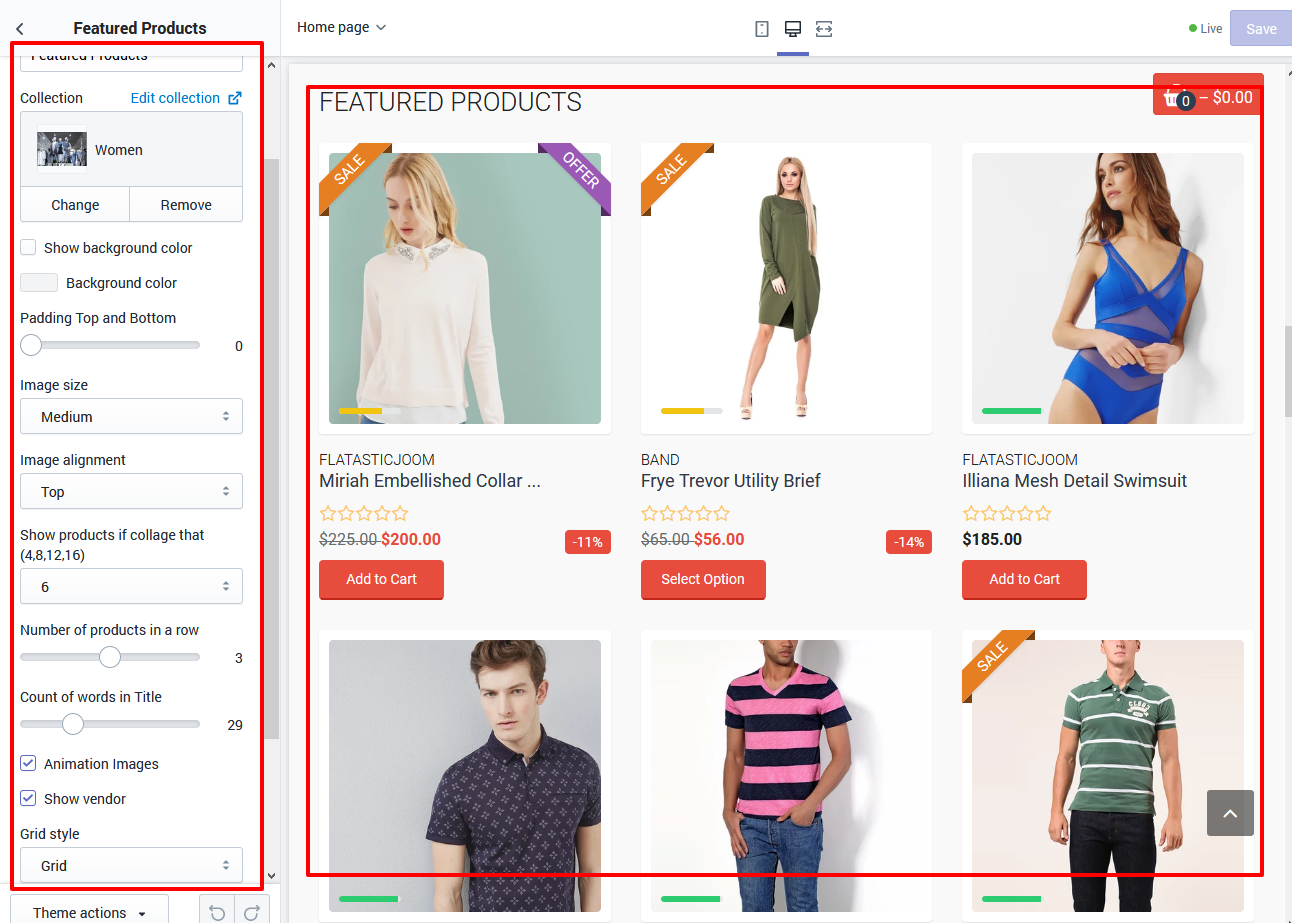Image resolution: width=1292 pixels, height=923 pixels.
Task: Switch to desktop preview icon
Action: [793, 29]
